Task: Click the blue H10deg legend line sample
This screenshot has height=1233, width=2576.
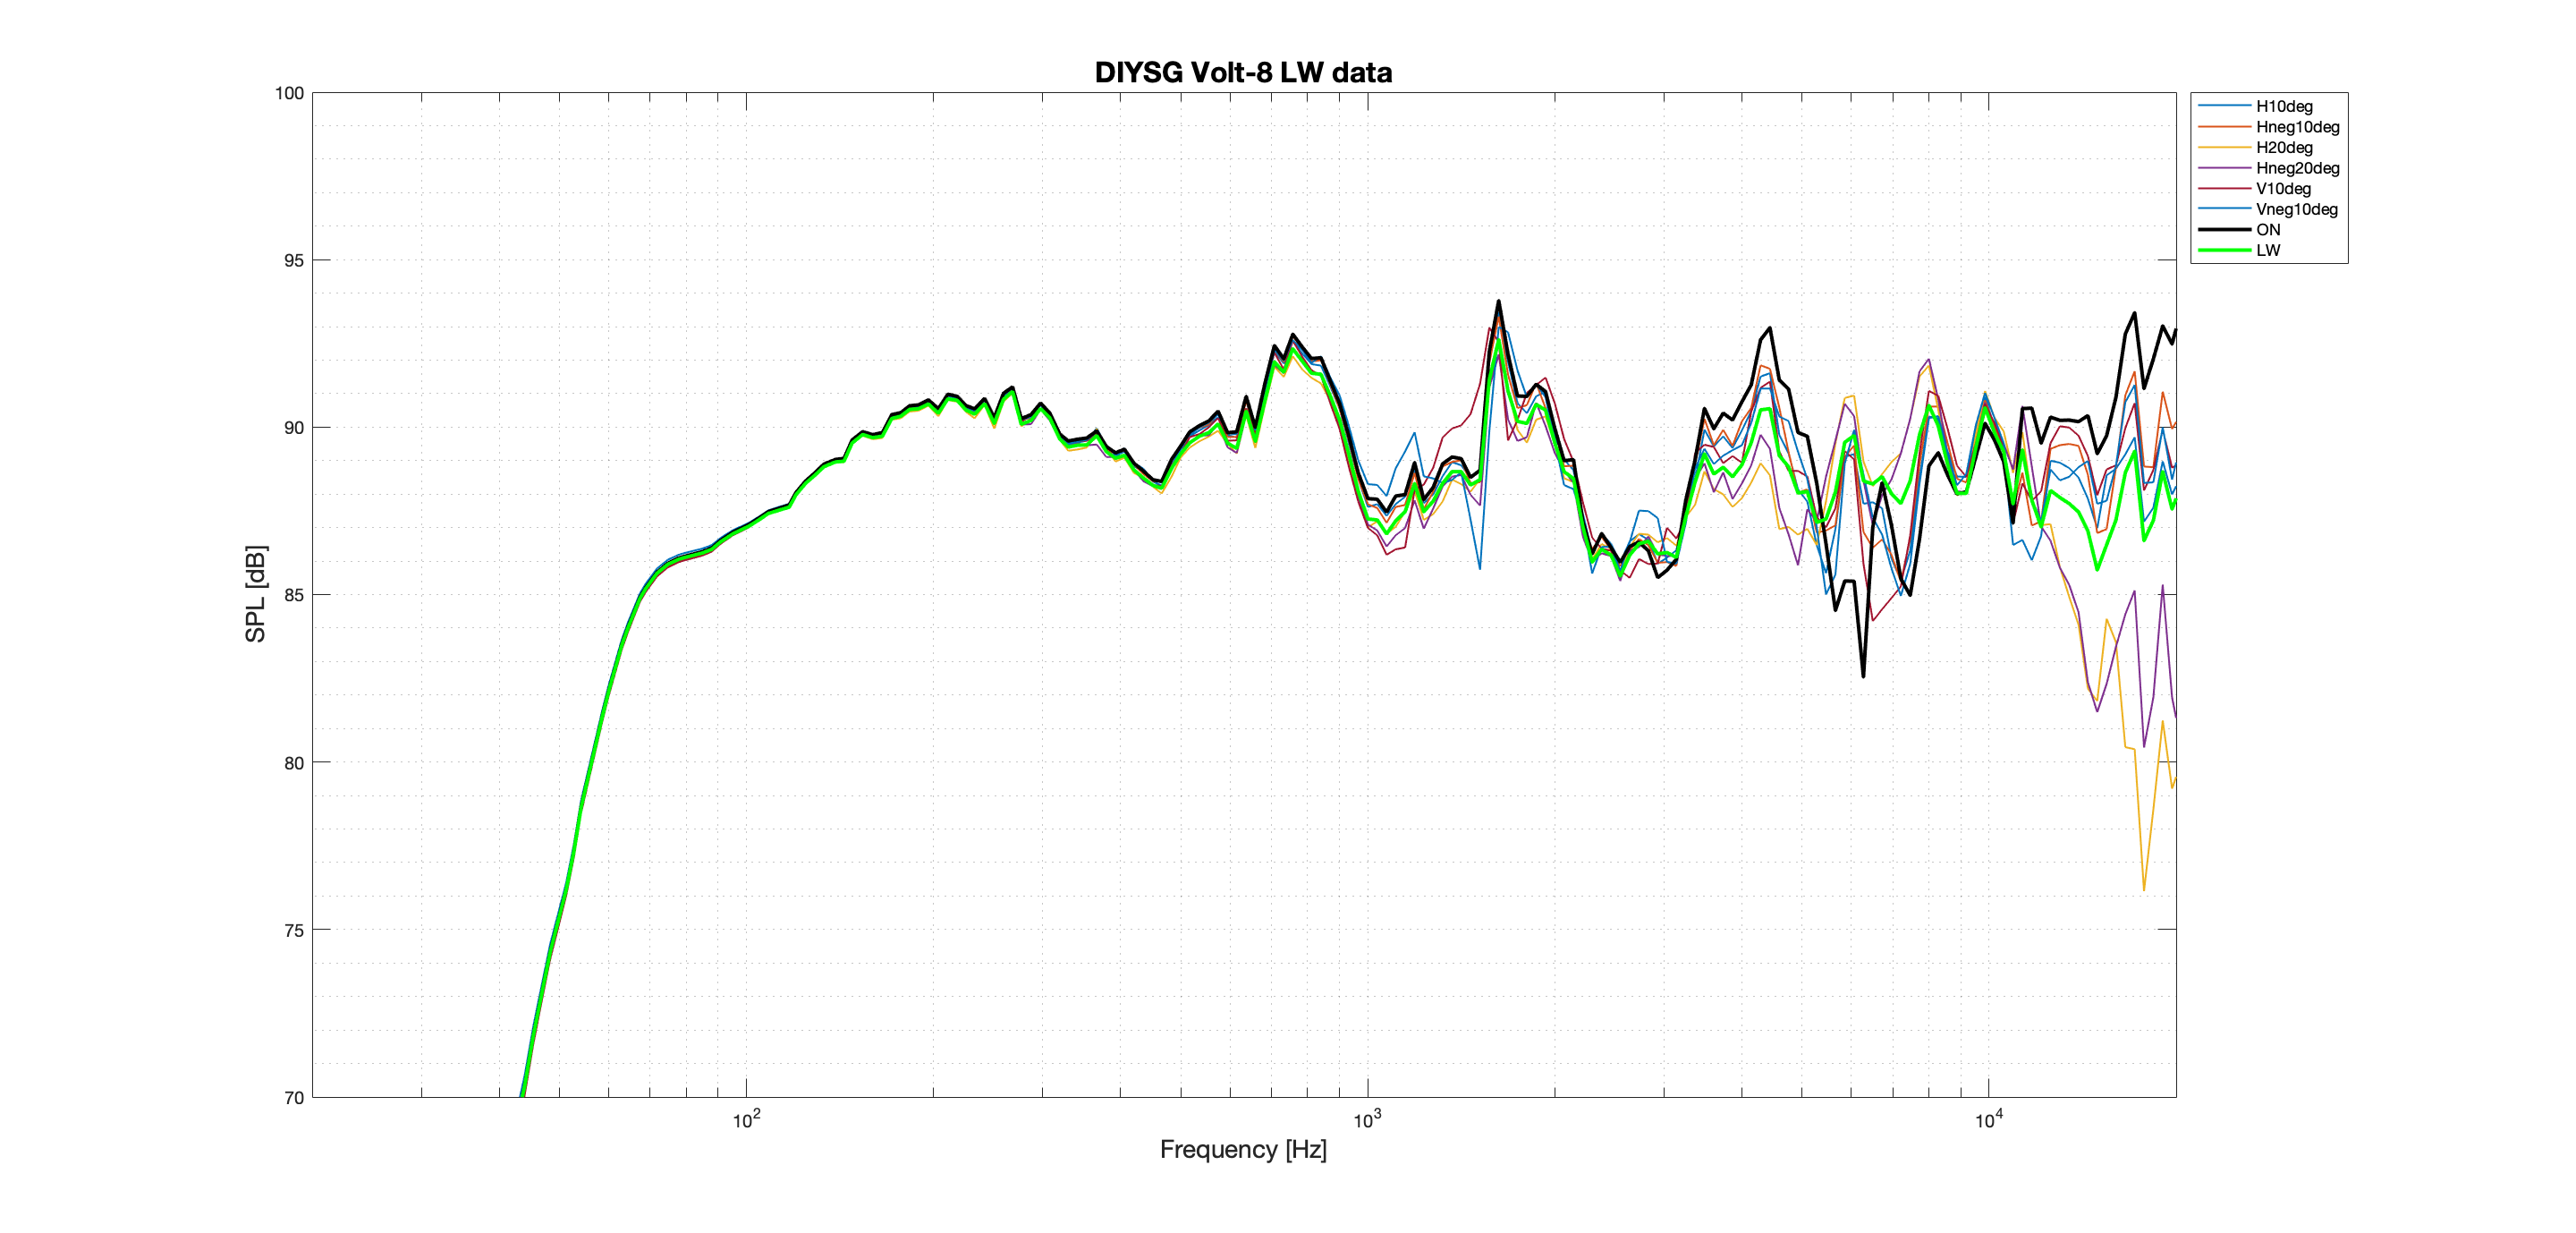Action: point(2224,106)
